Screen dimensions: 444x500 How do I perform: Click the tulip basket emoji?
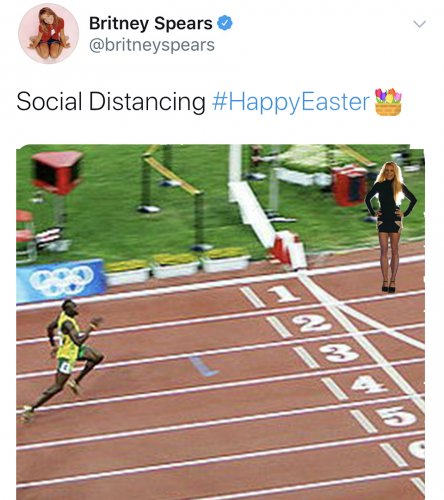(x=388, y=102)
